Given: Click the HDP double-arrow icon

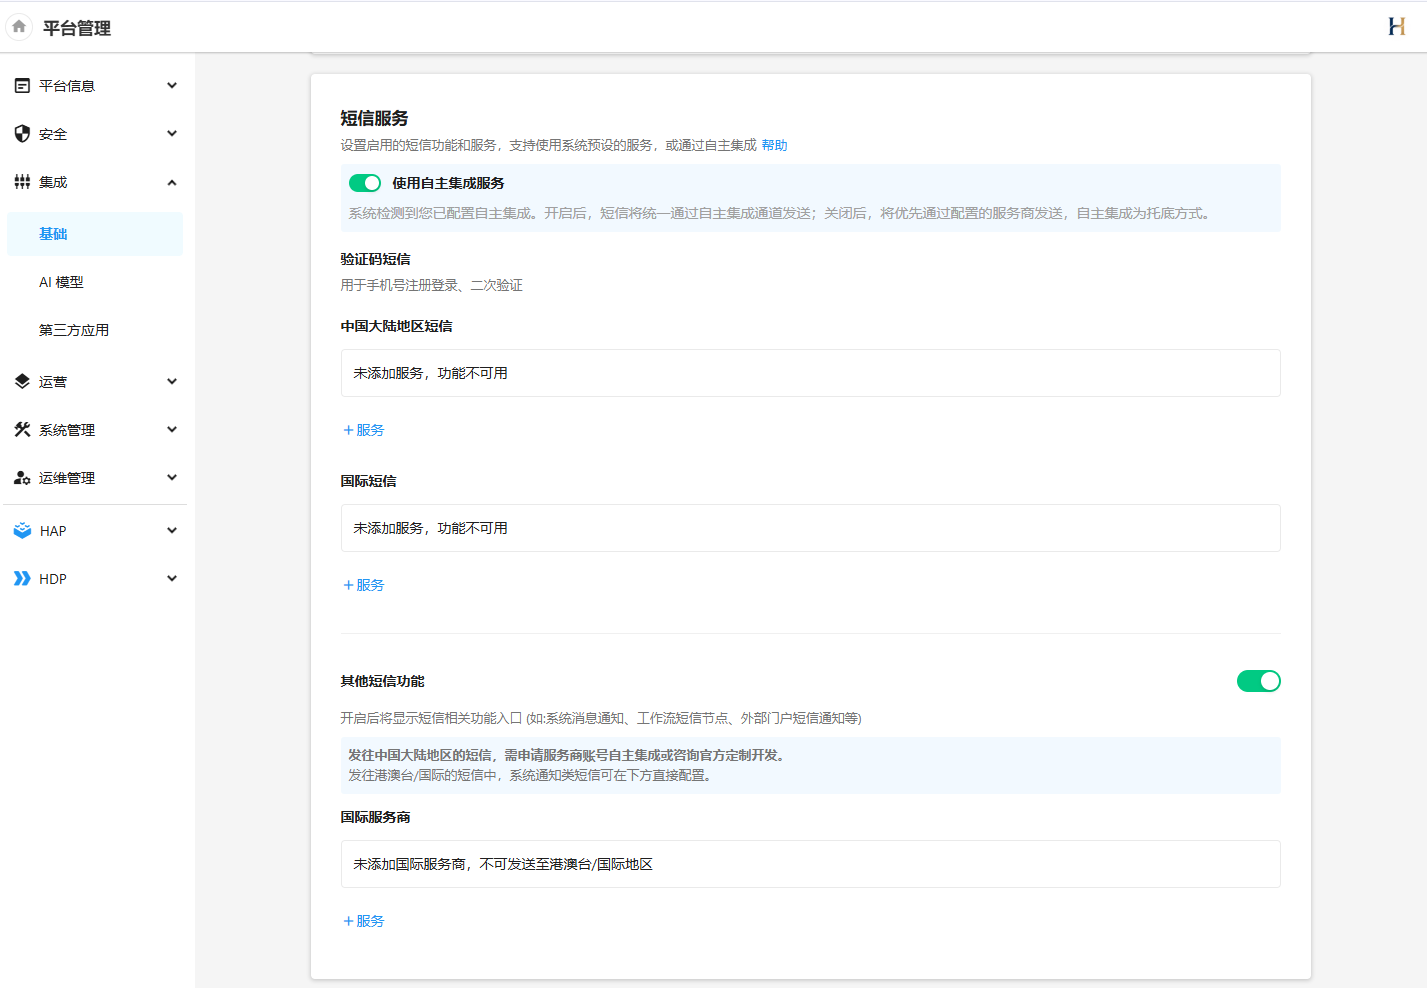Looking at the screenshot, I should 22,579.
